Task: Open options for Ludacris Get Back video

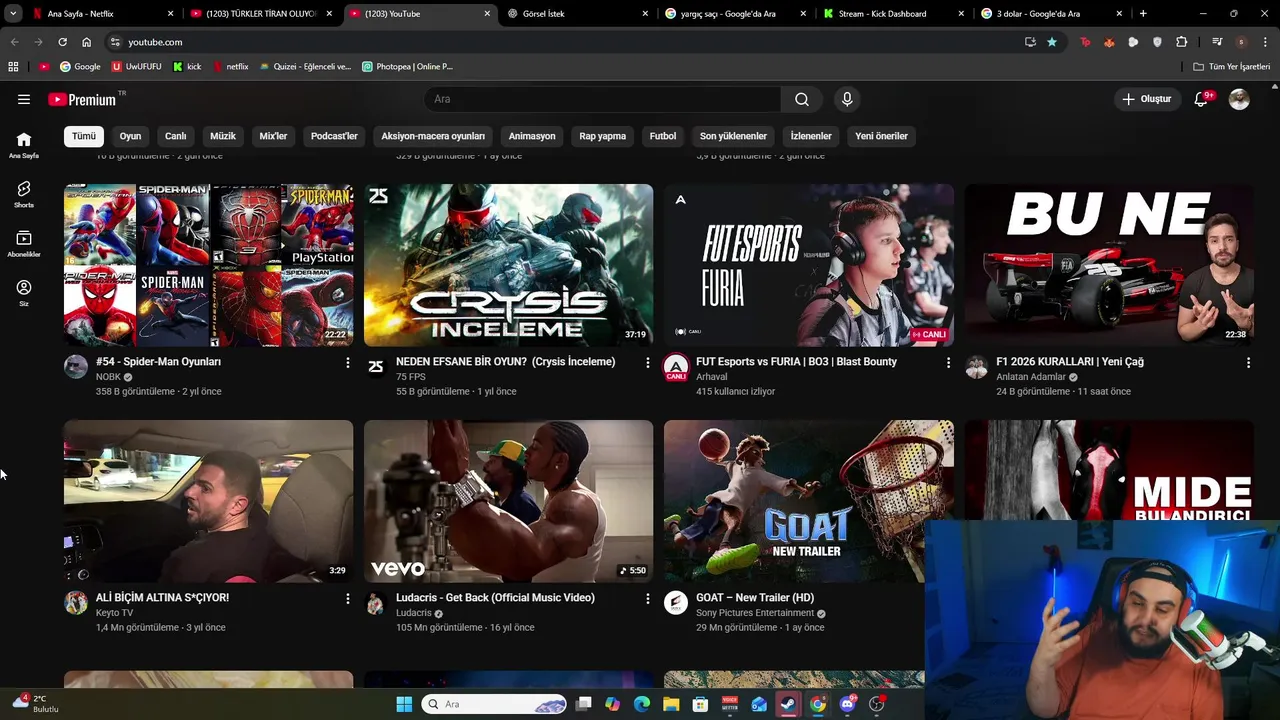Action: point(648,598)
